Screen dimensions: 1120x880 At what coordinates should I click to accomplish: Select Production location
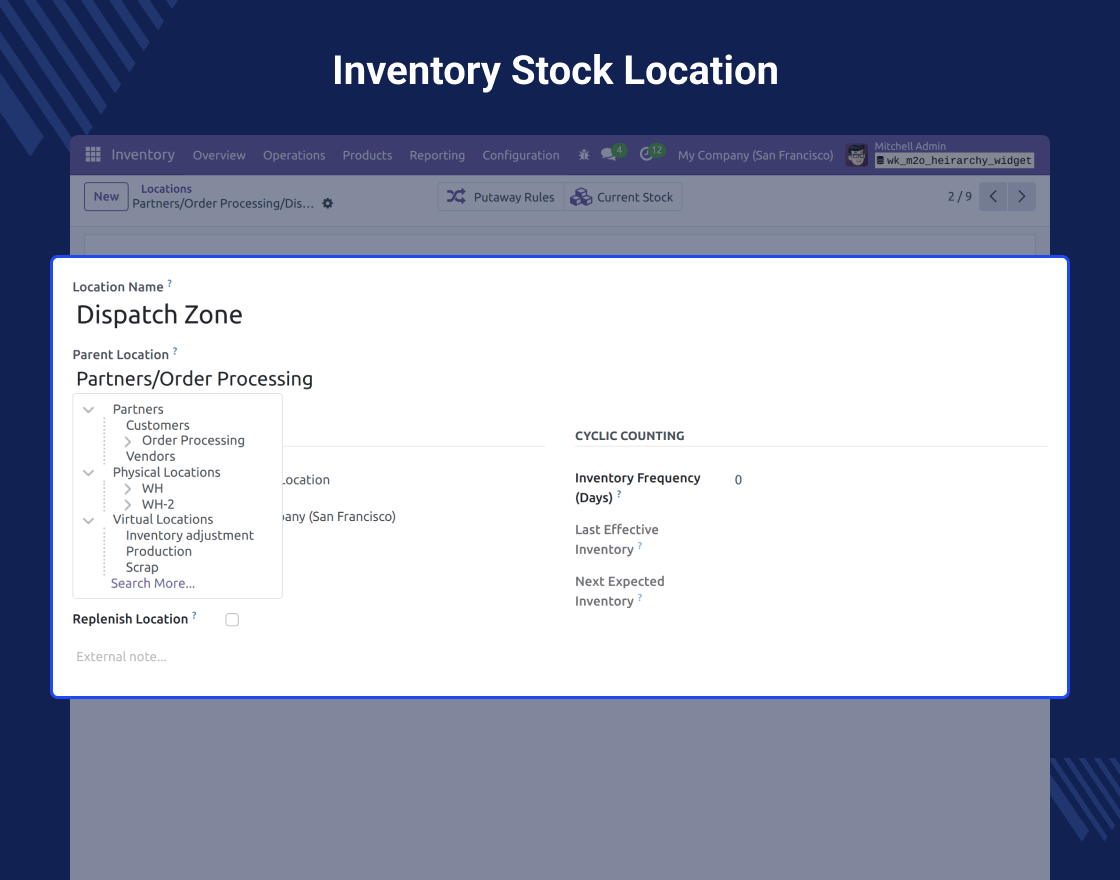159,551
